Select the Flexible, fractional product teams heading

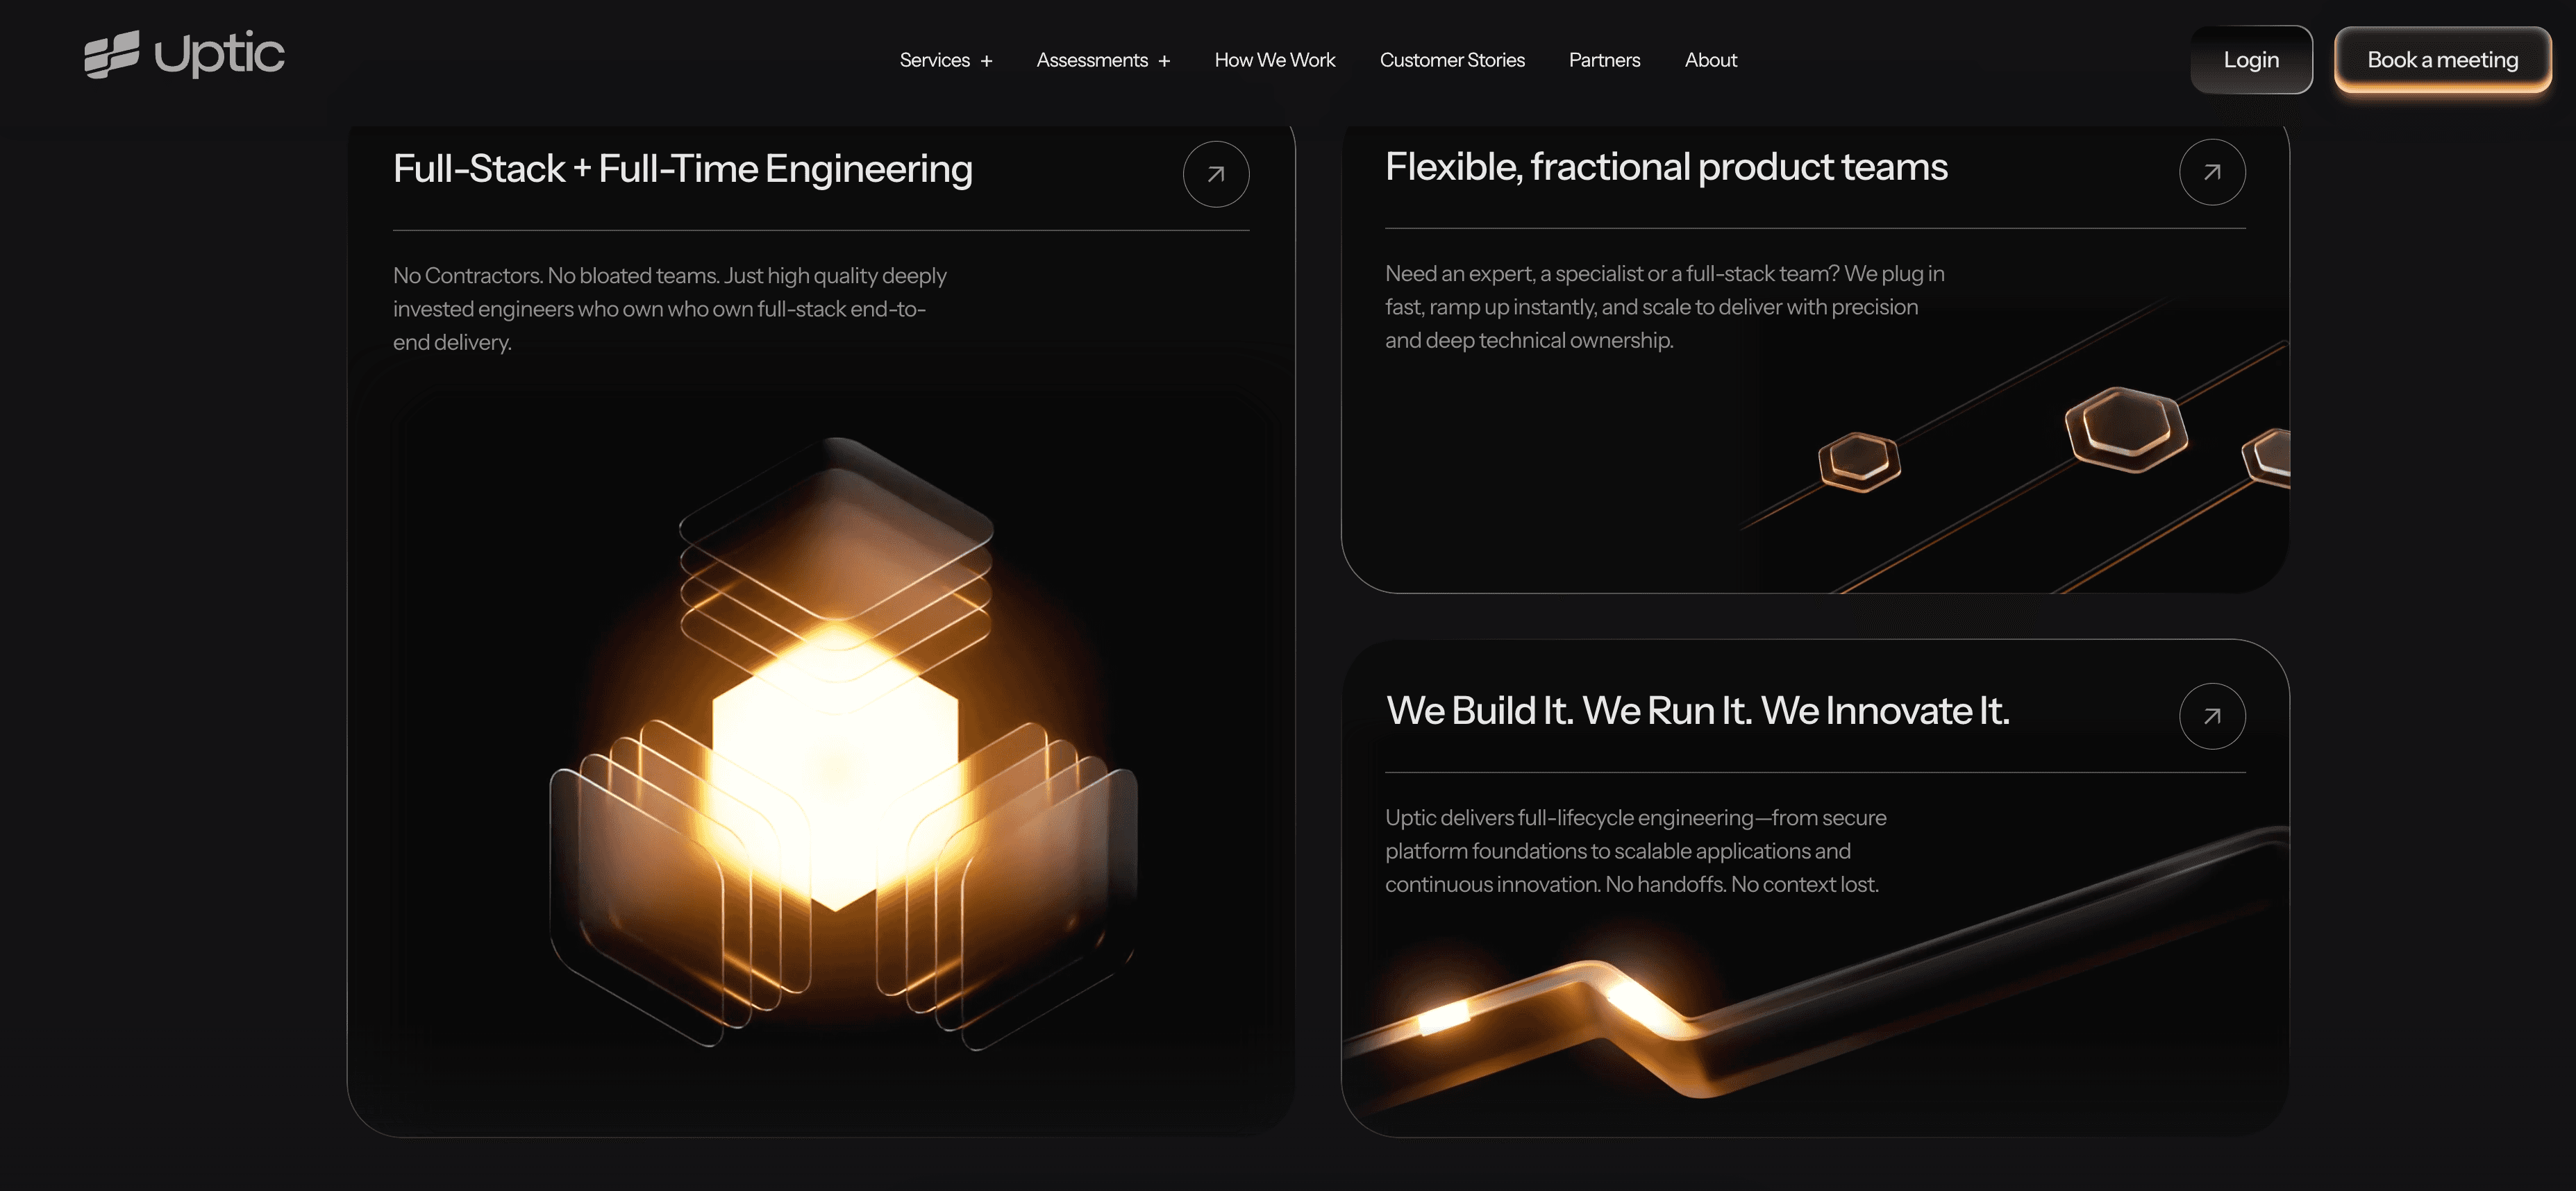coord(1665,167)
